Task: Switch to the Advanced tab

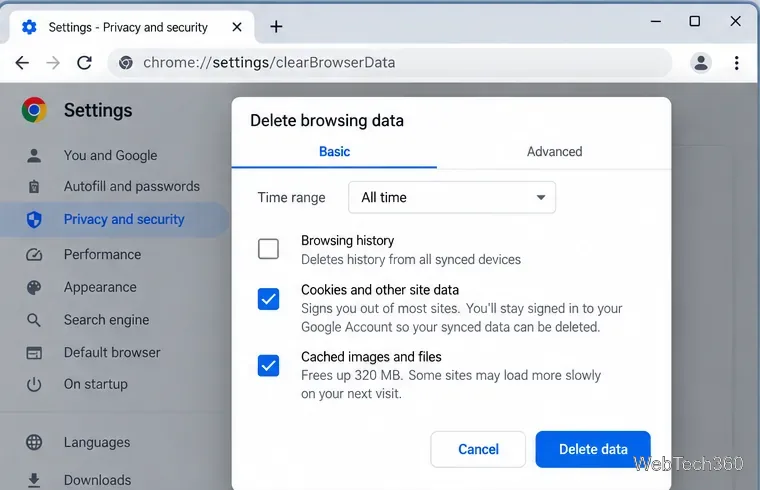Action: click(554, 152)
